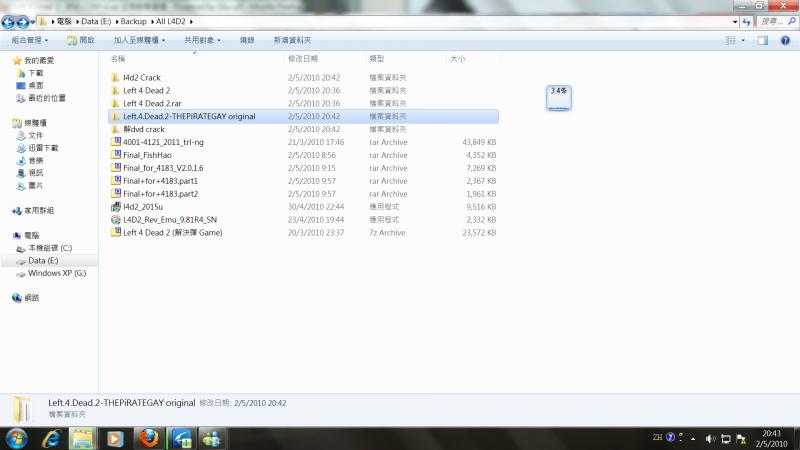Viewport: 800px width, 450px height.
Task: Refresh the folder view in address bar
Action: point(746,22)
